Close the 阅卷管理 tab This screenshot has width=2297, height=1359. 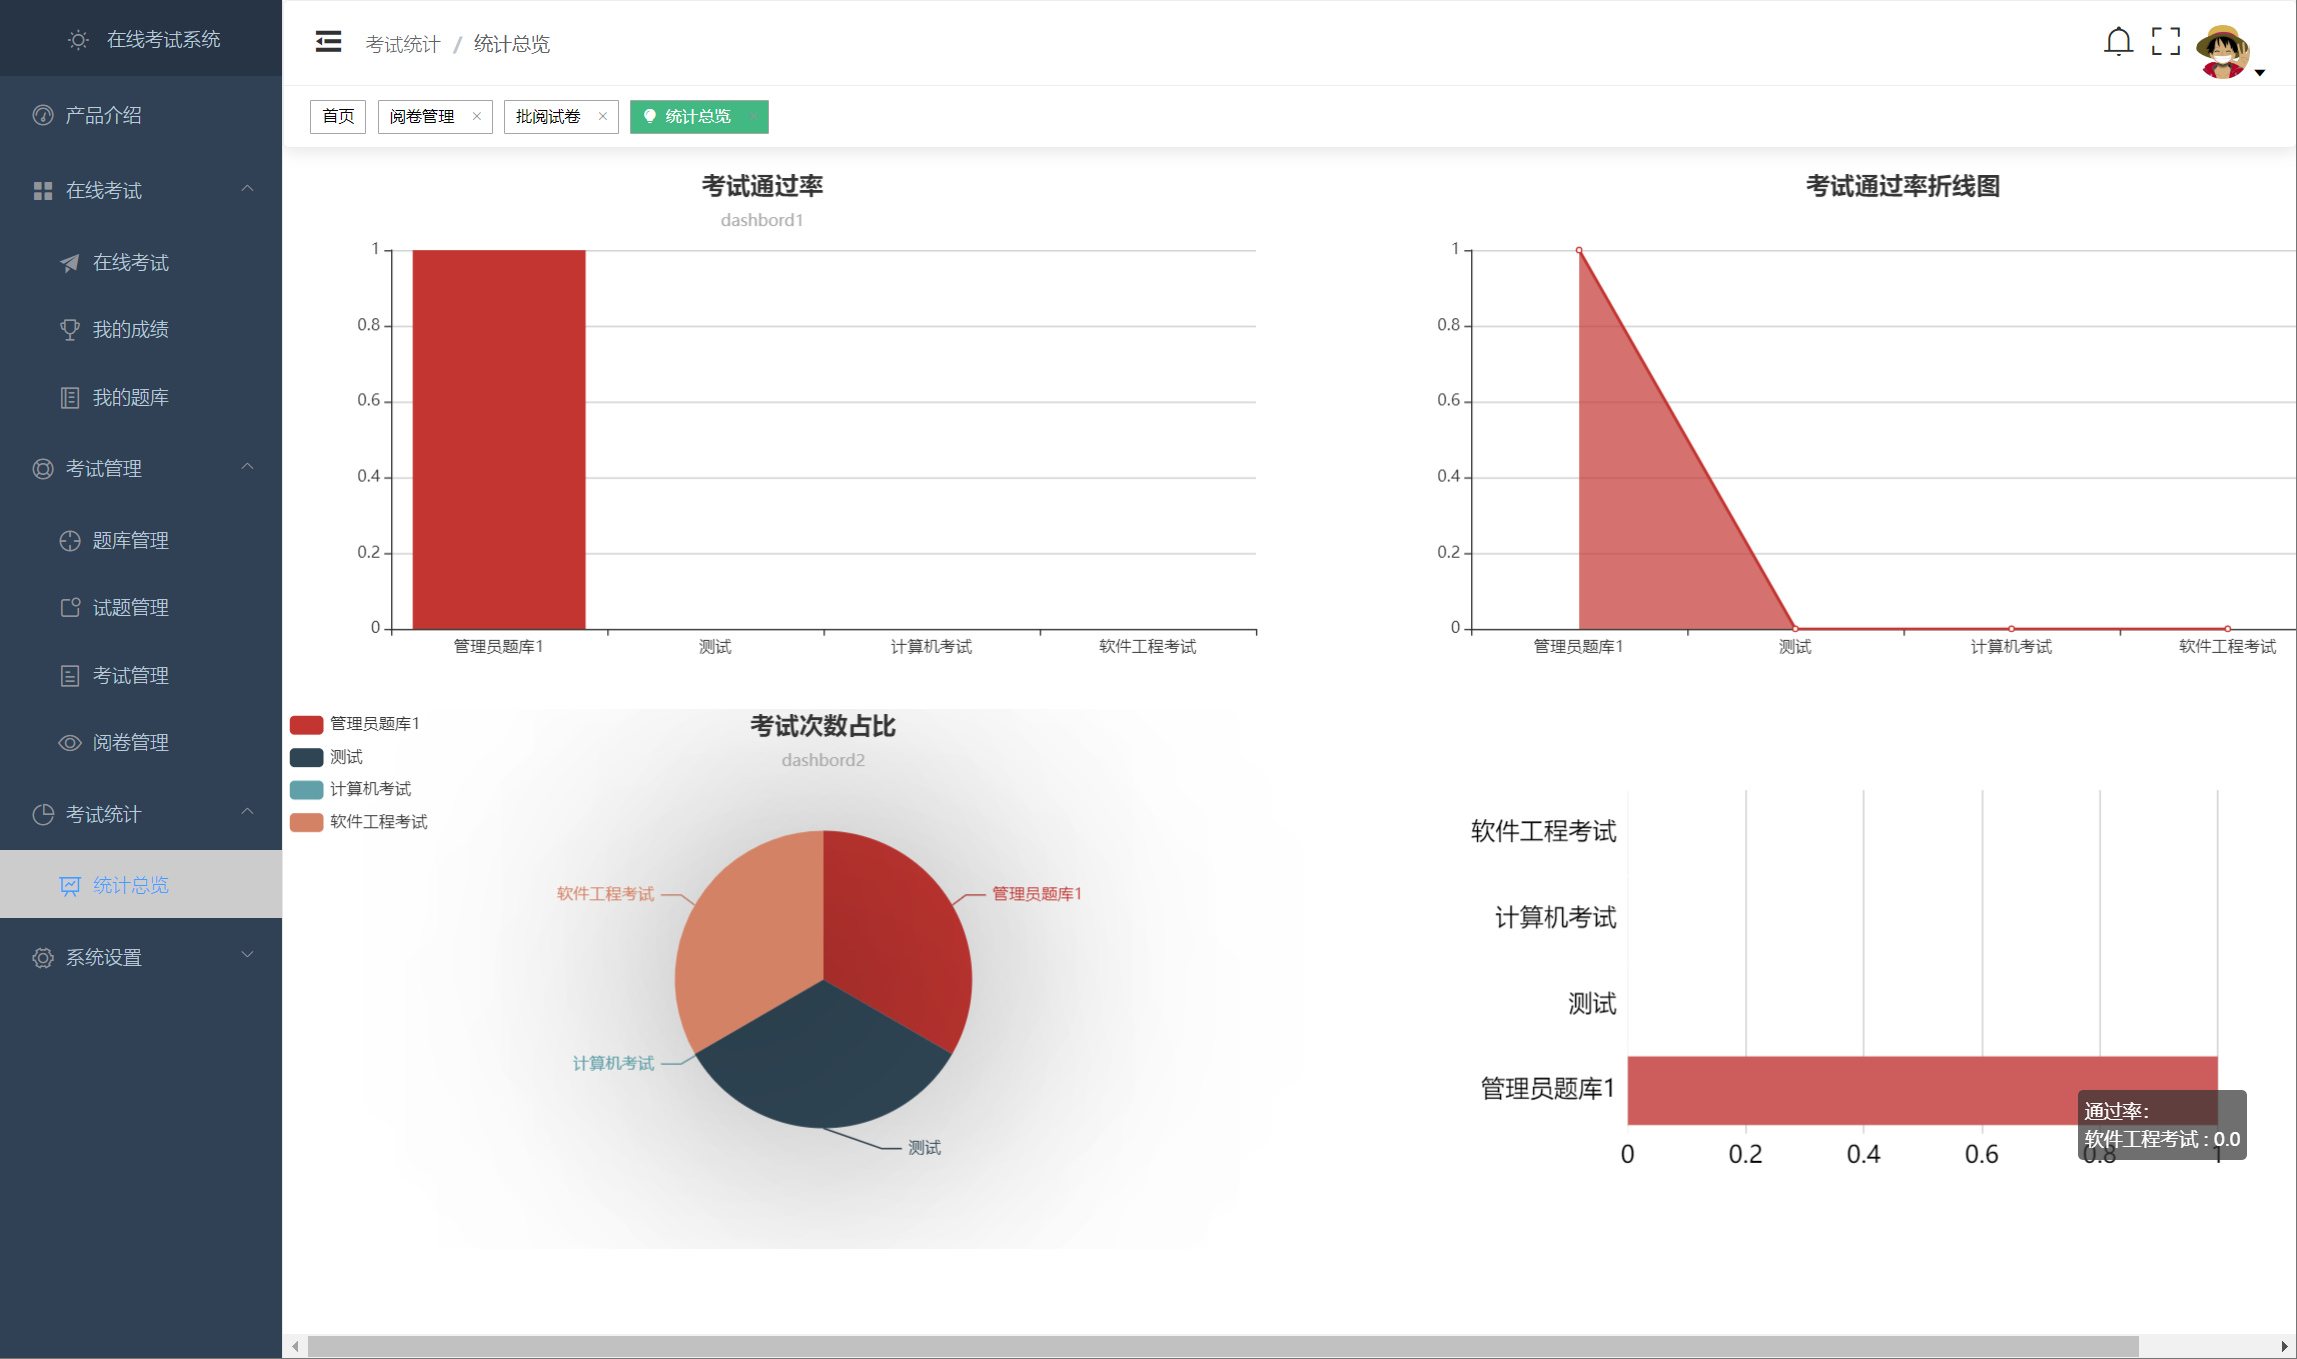[x=477, y=117]
